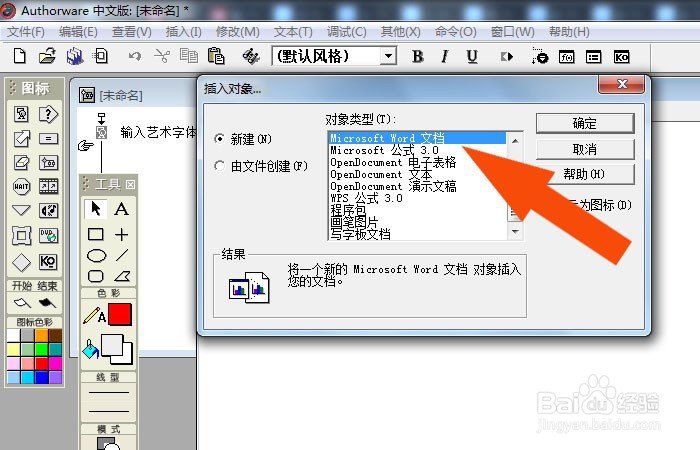Select the Decision diamond icon
Viewport: 700px width, 450px height.
point(21,262)
